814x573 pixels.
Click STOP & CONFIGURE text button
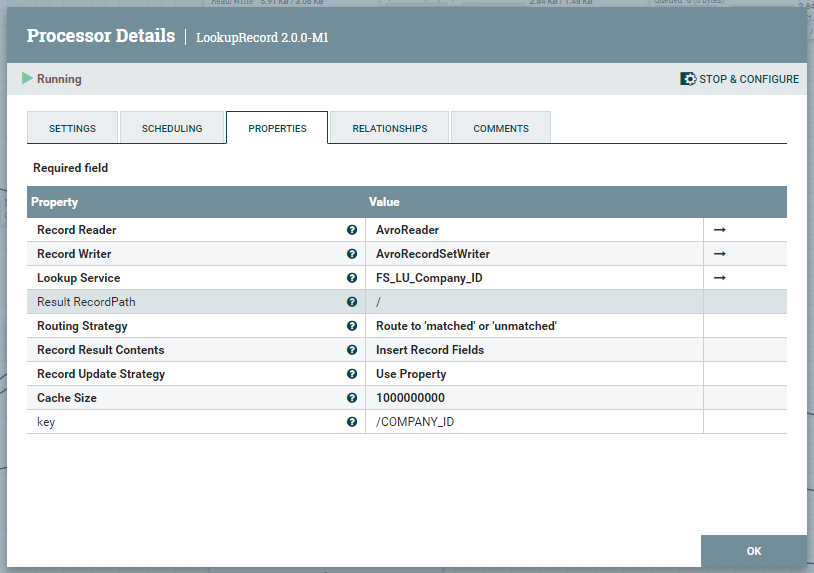click(749, 79)
